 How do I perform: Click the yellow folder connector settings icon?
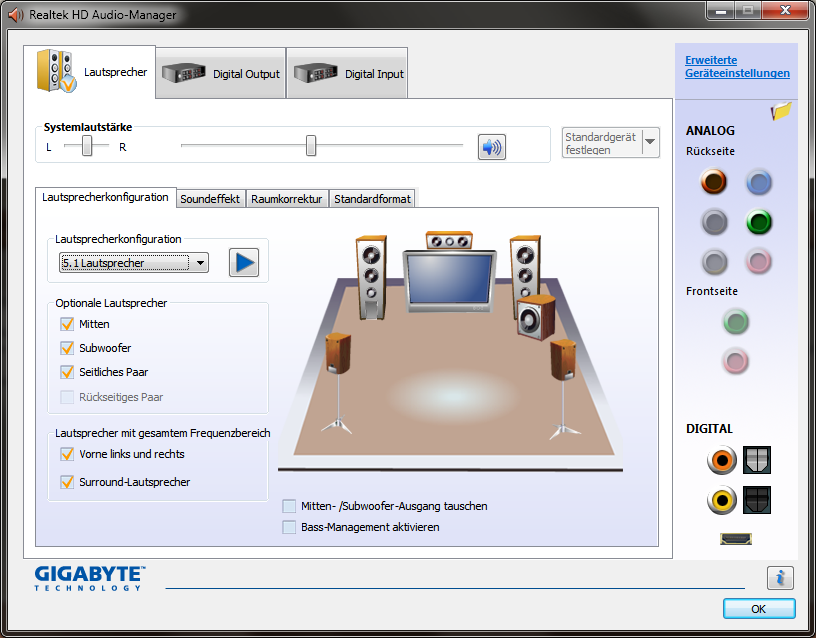tap(781, 111)
